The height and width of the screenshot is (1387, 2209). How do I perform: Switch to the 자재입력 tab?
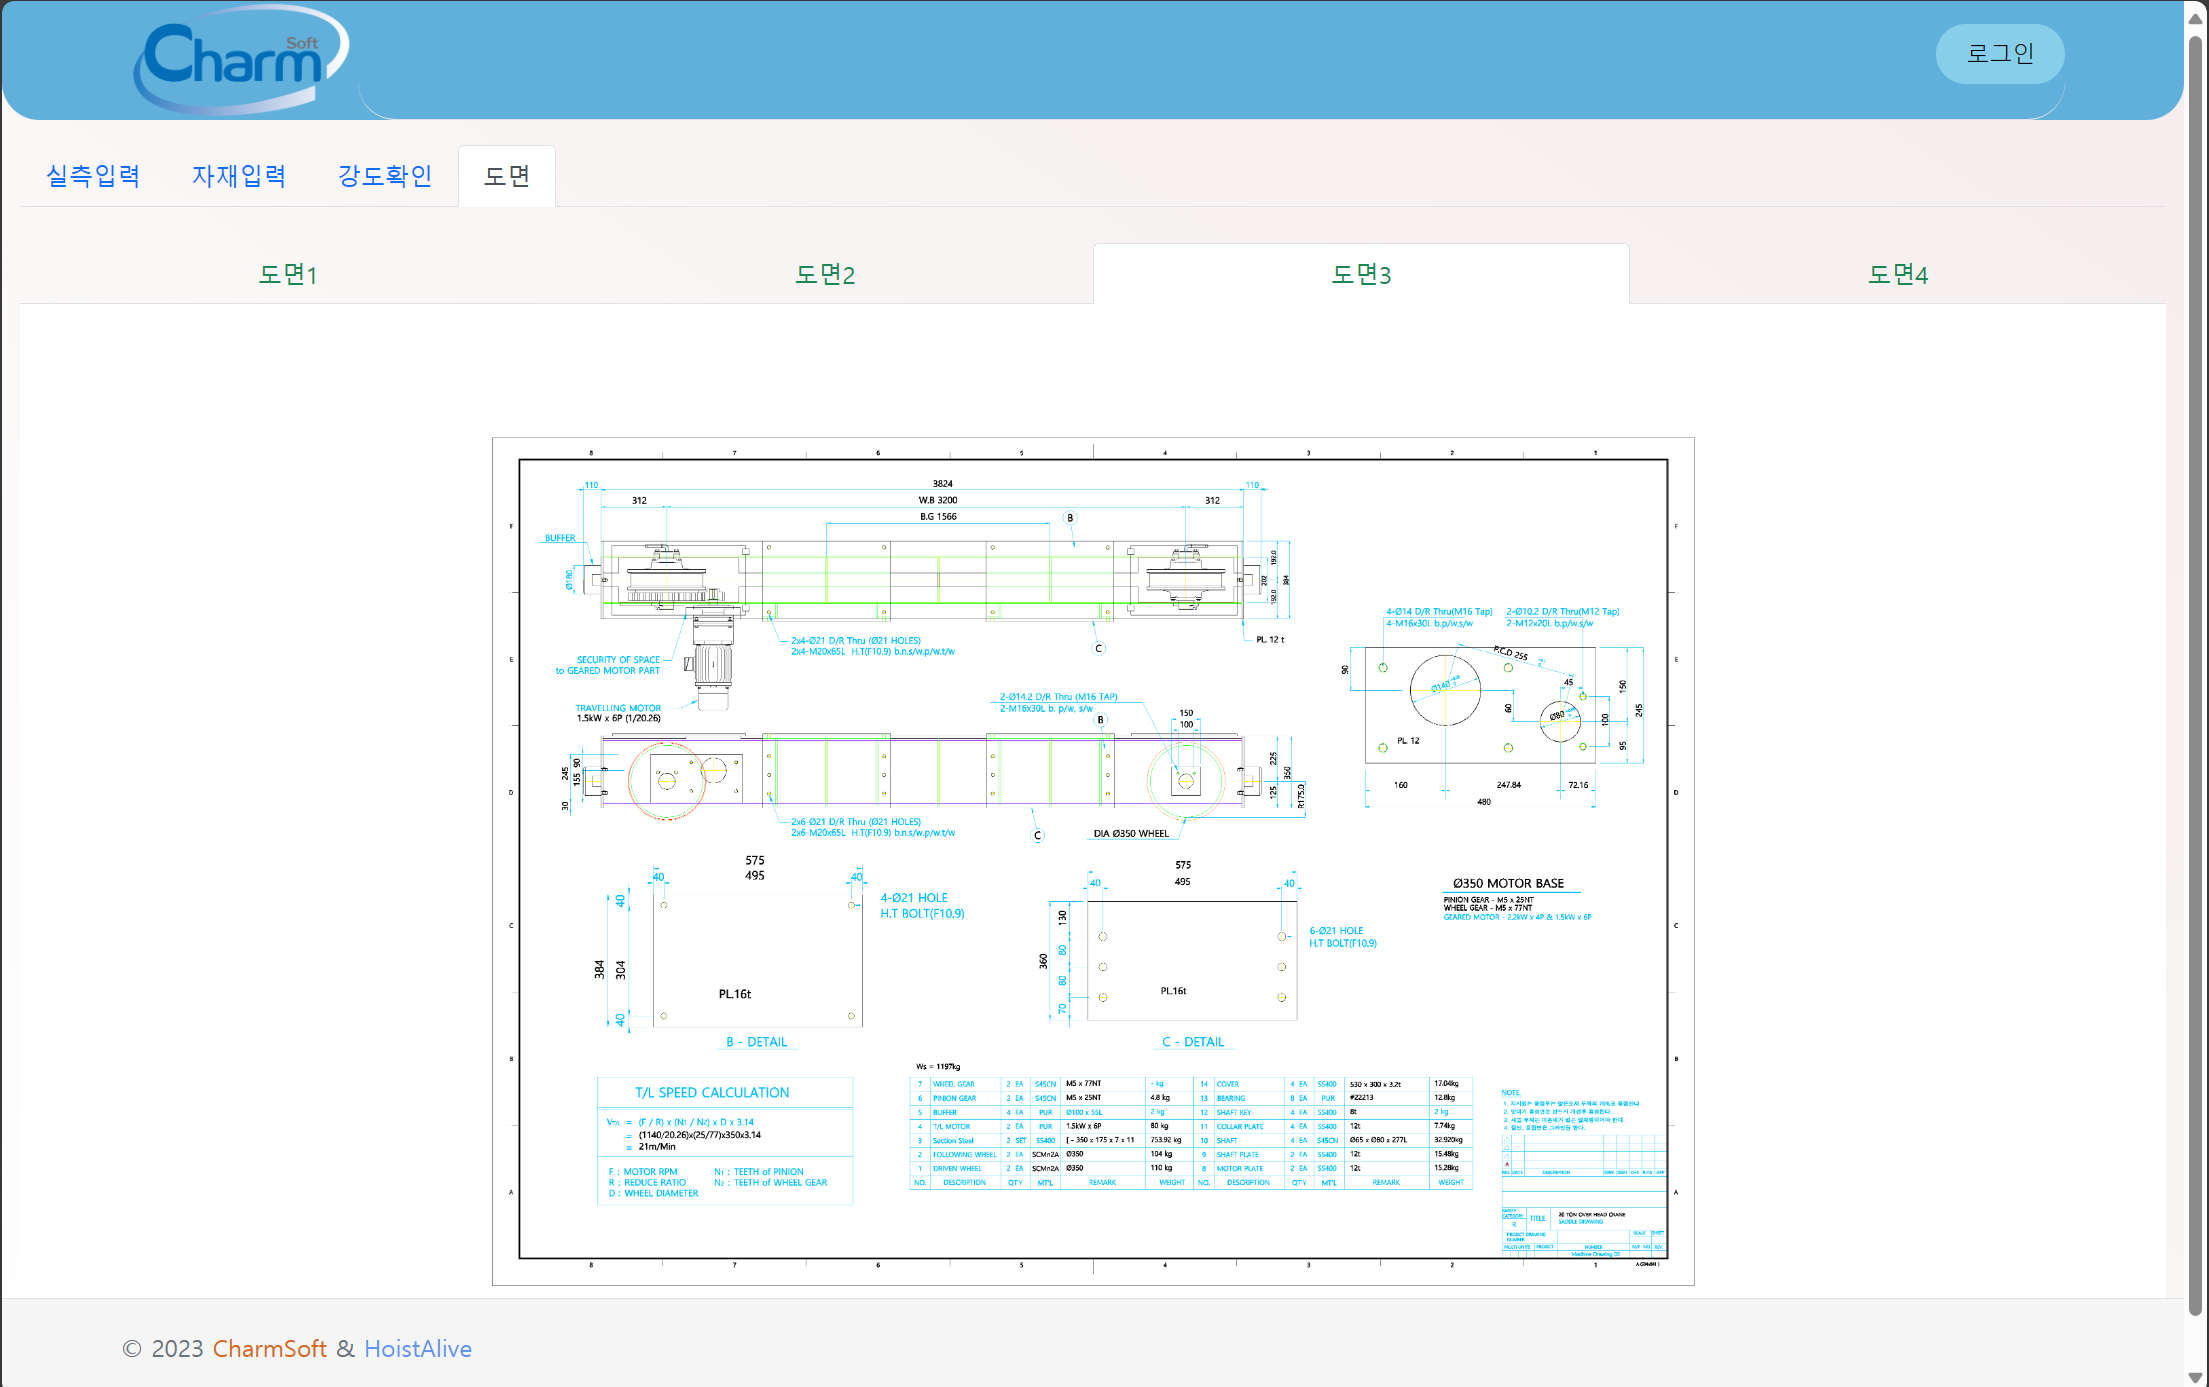click(239, 176)
